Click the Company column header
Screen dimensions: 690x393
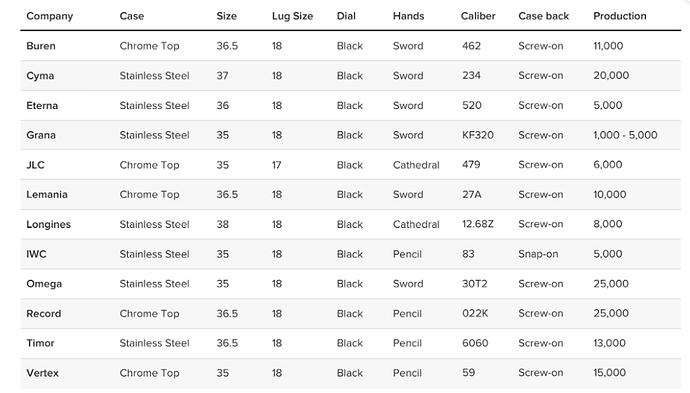50,16
